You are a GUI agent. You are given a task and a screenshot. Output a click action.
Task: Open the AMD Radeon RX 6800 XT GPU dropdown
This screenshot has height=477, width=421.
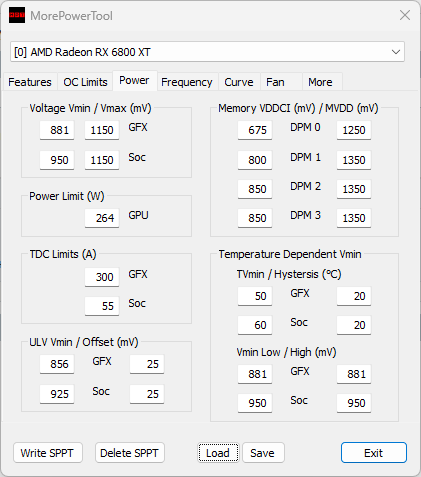[x=207, y=52]
